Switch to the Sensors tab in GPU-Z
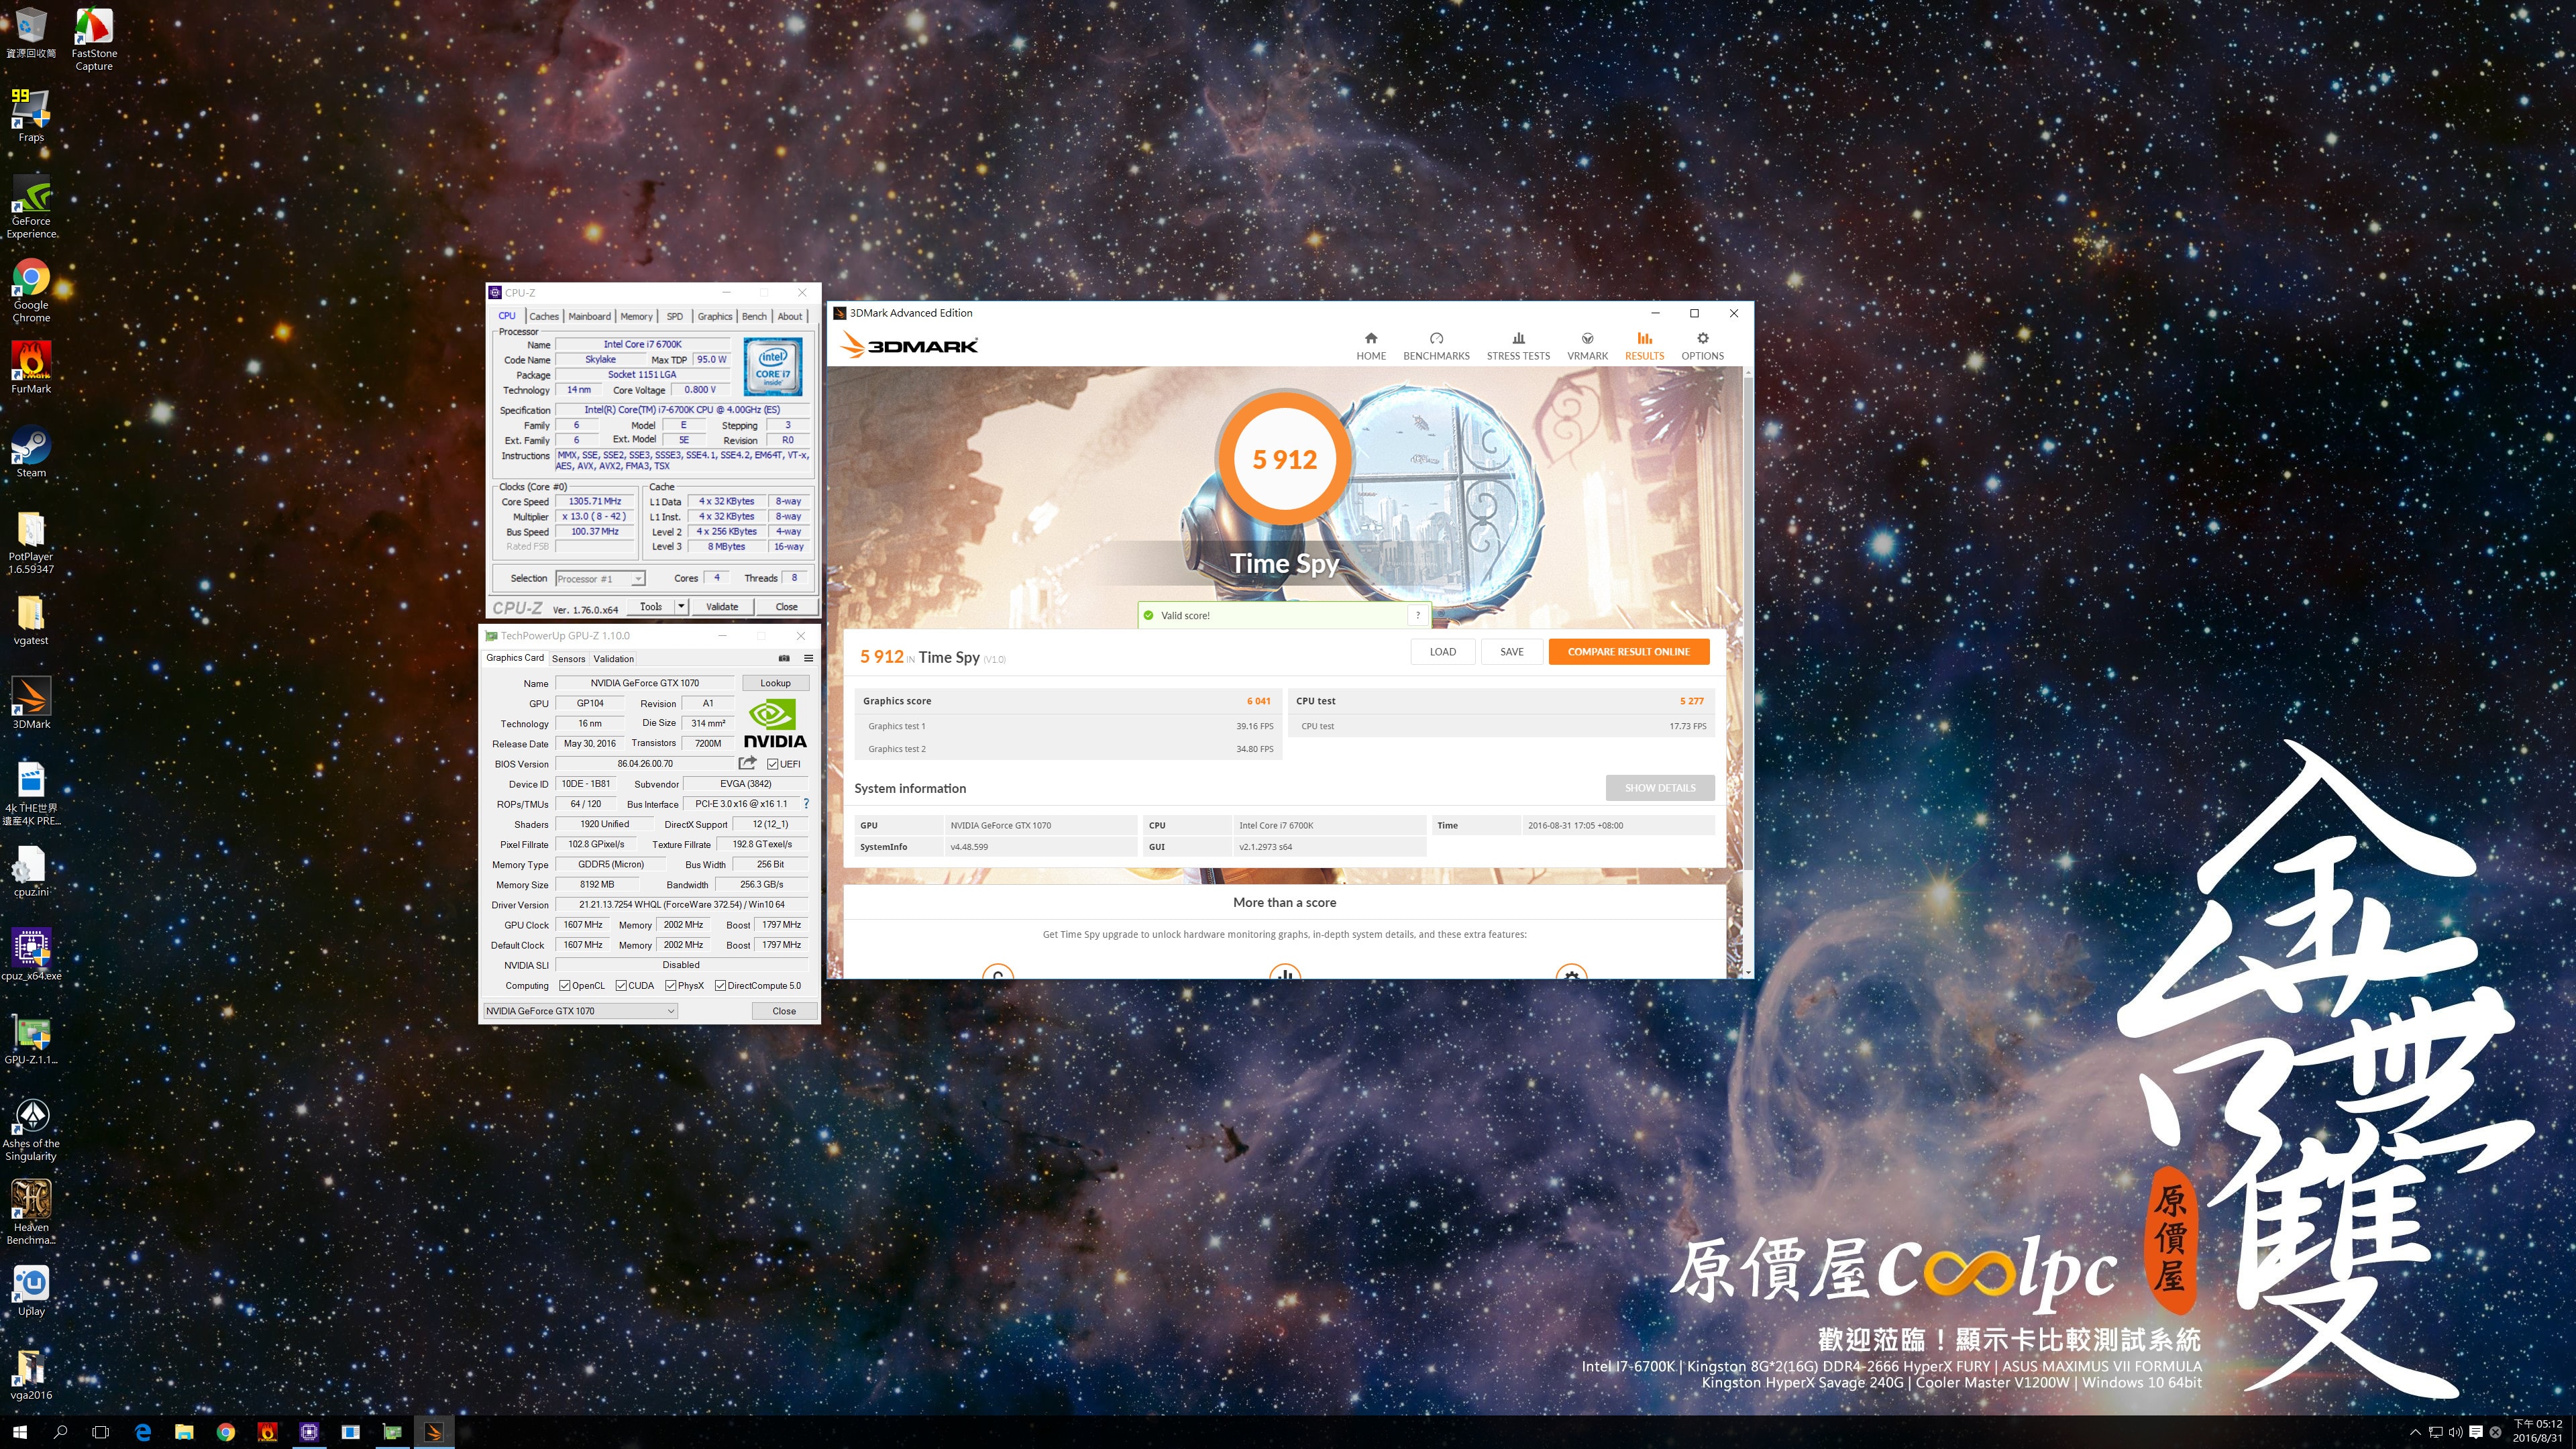 point(568,658)
